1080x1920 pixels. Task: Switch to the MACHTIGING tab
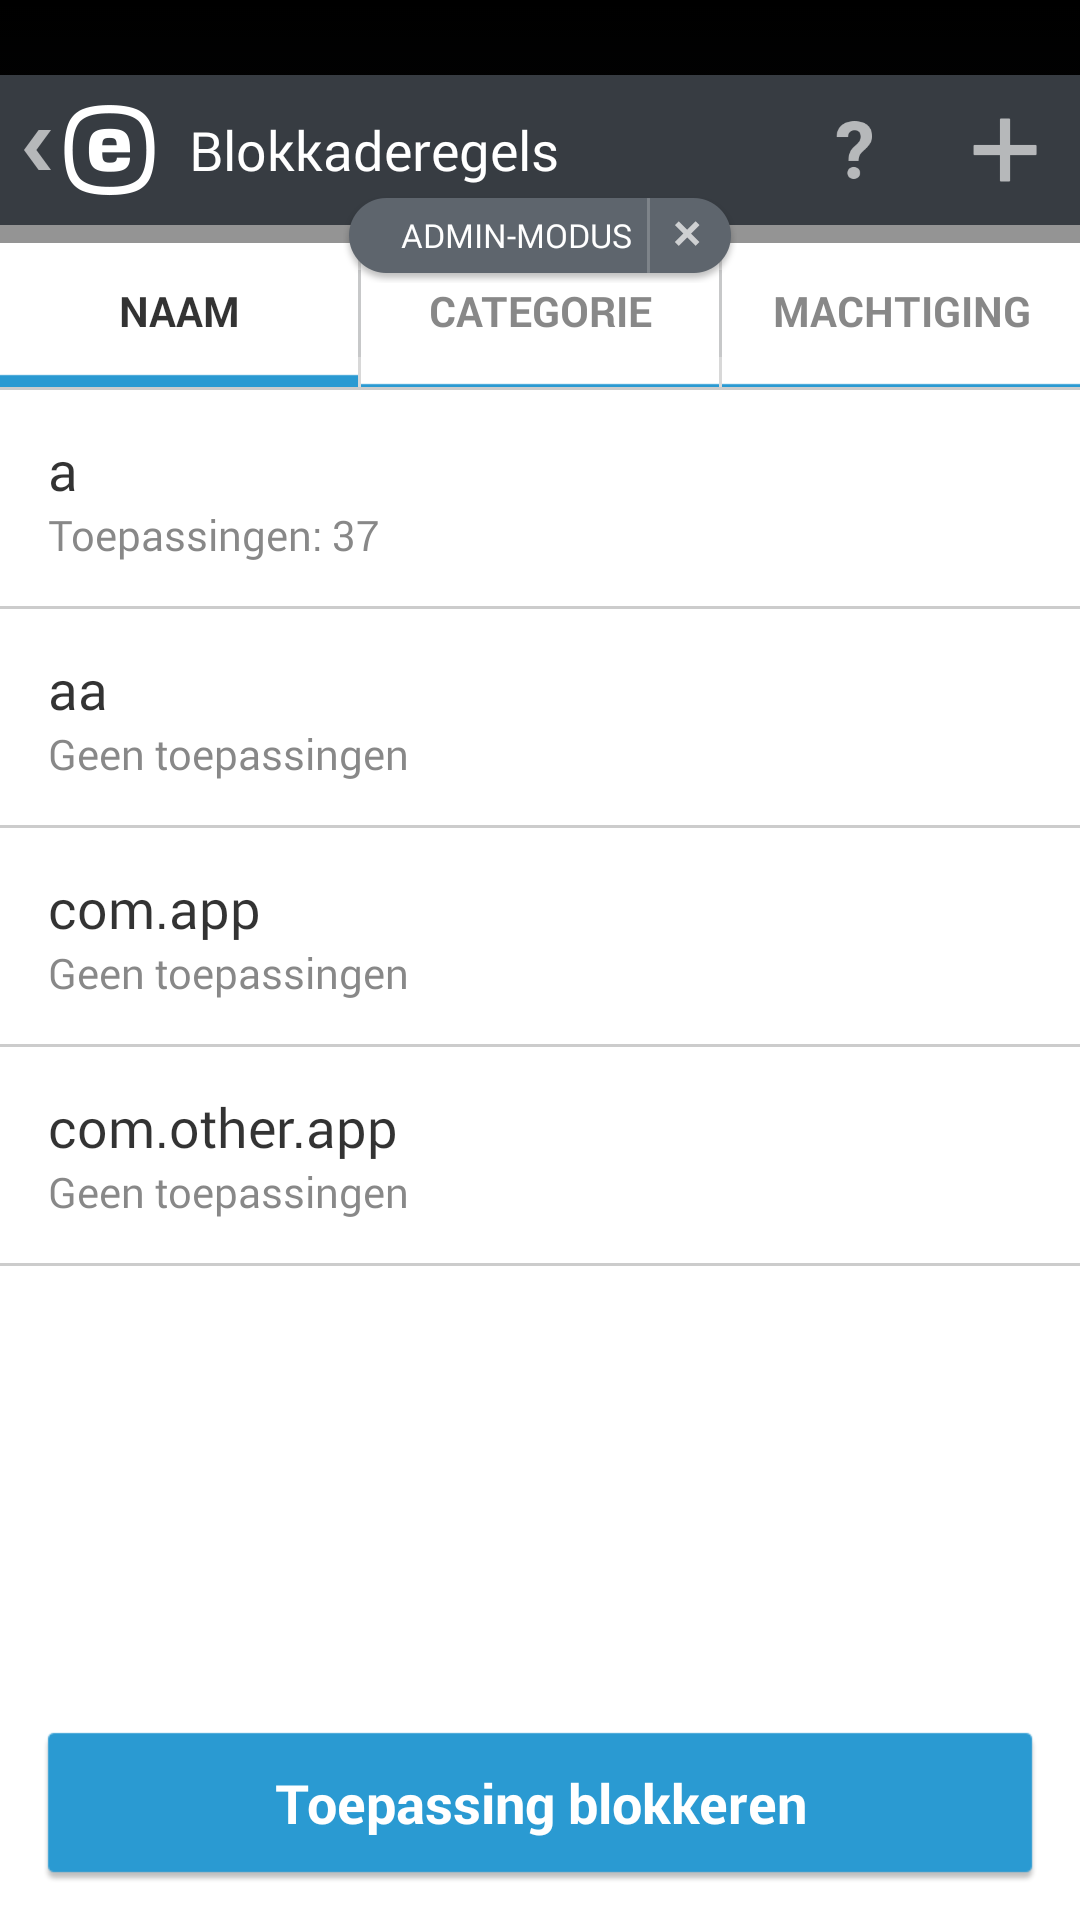tap(901, 313)
